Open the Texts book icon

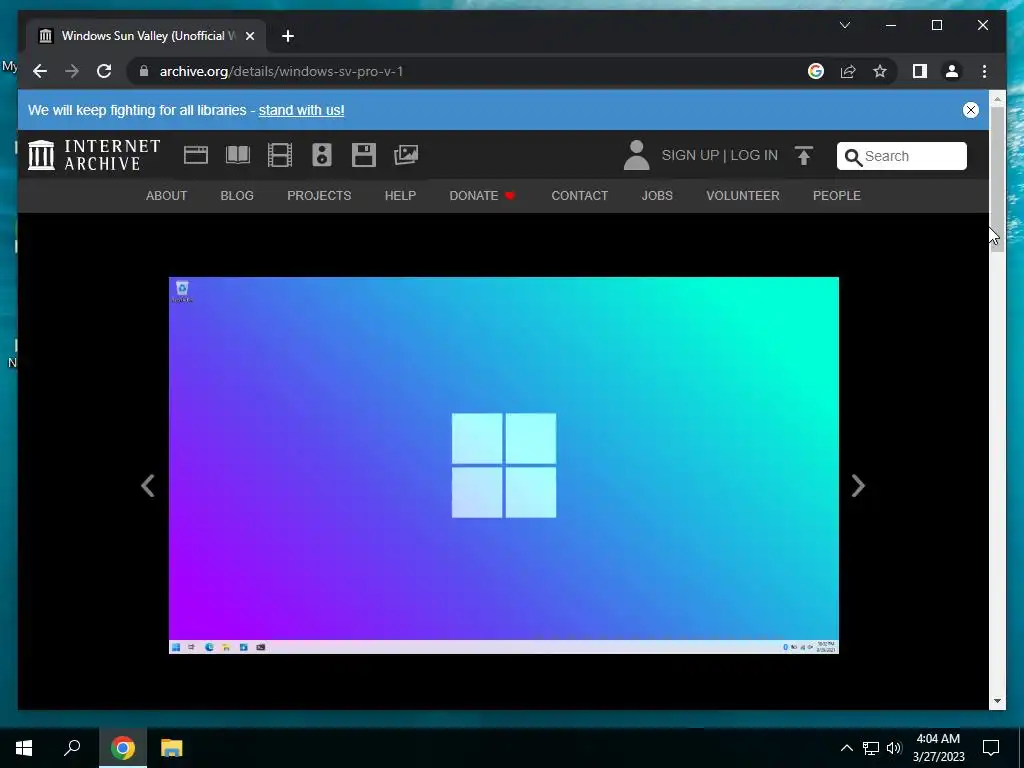pyautogui.click(x=238, y=155)
